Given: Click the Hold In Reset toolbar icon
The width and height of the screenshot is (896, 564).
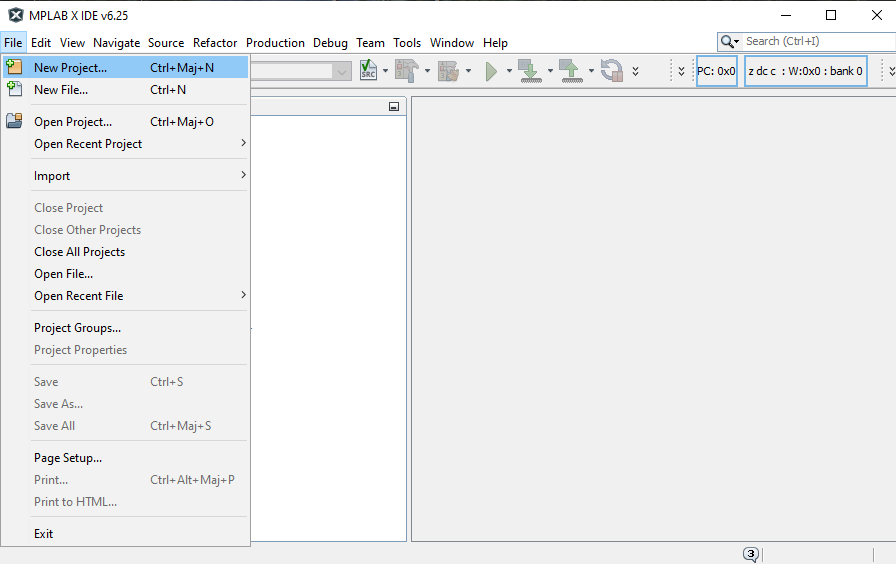Looking at the screenshot, I should [611, 71].
